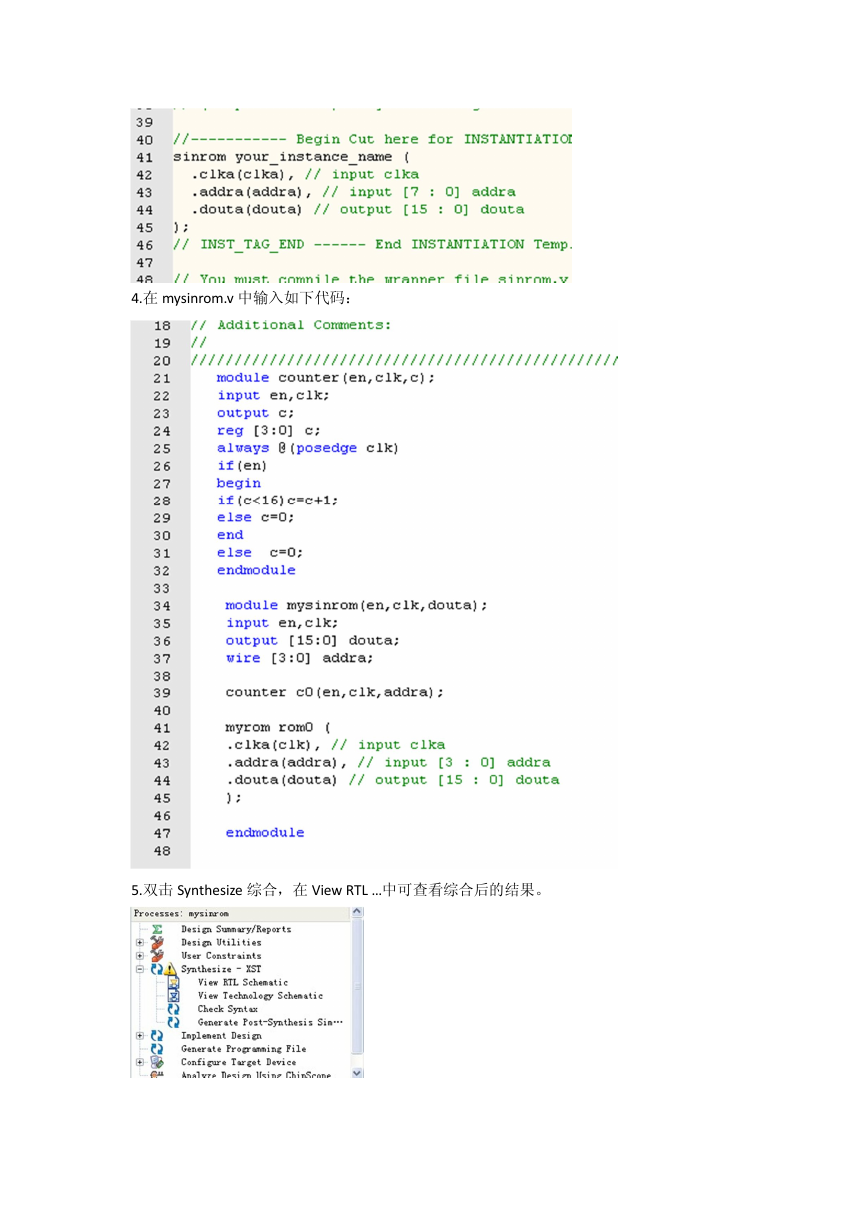Click the toolbox icon next to Design Utilities
The height and width of the screenshot is (1228, 868).
point(157,942)
